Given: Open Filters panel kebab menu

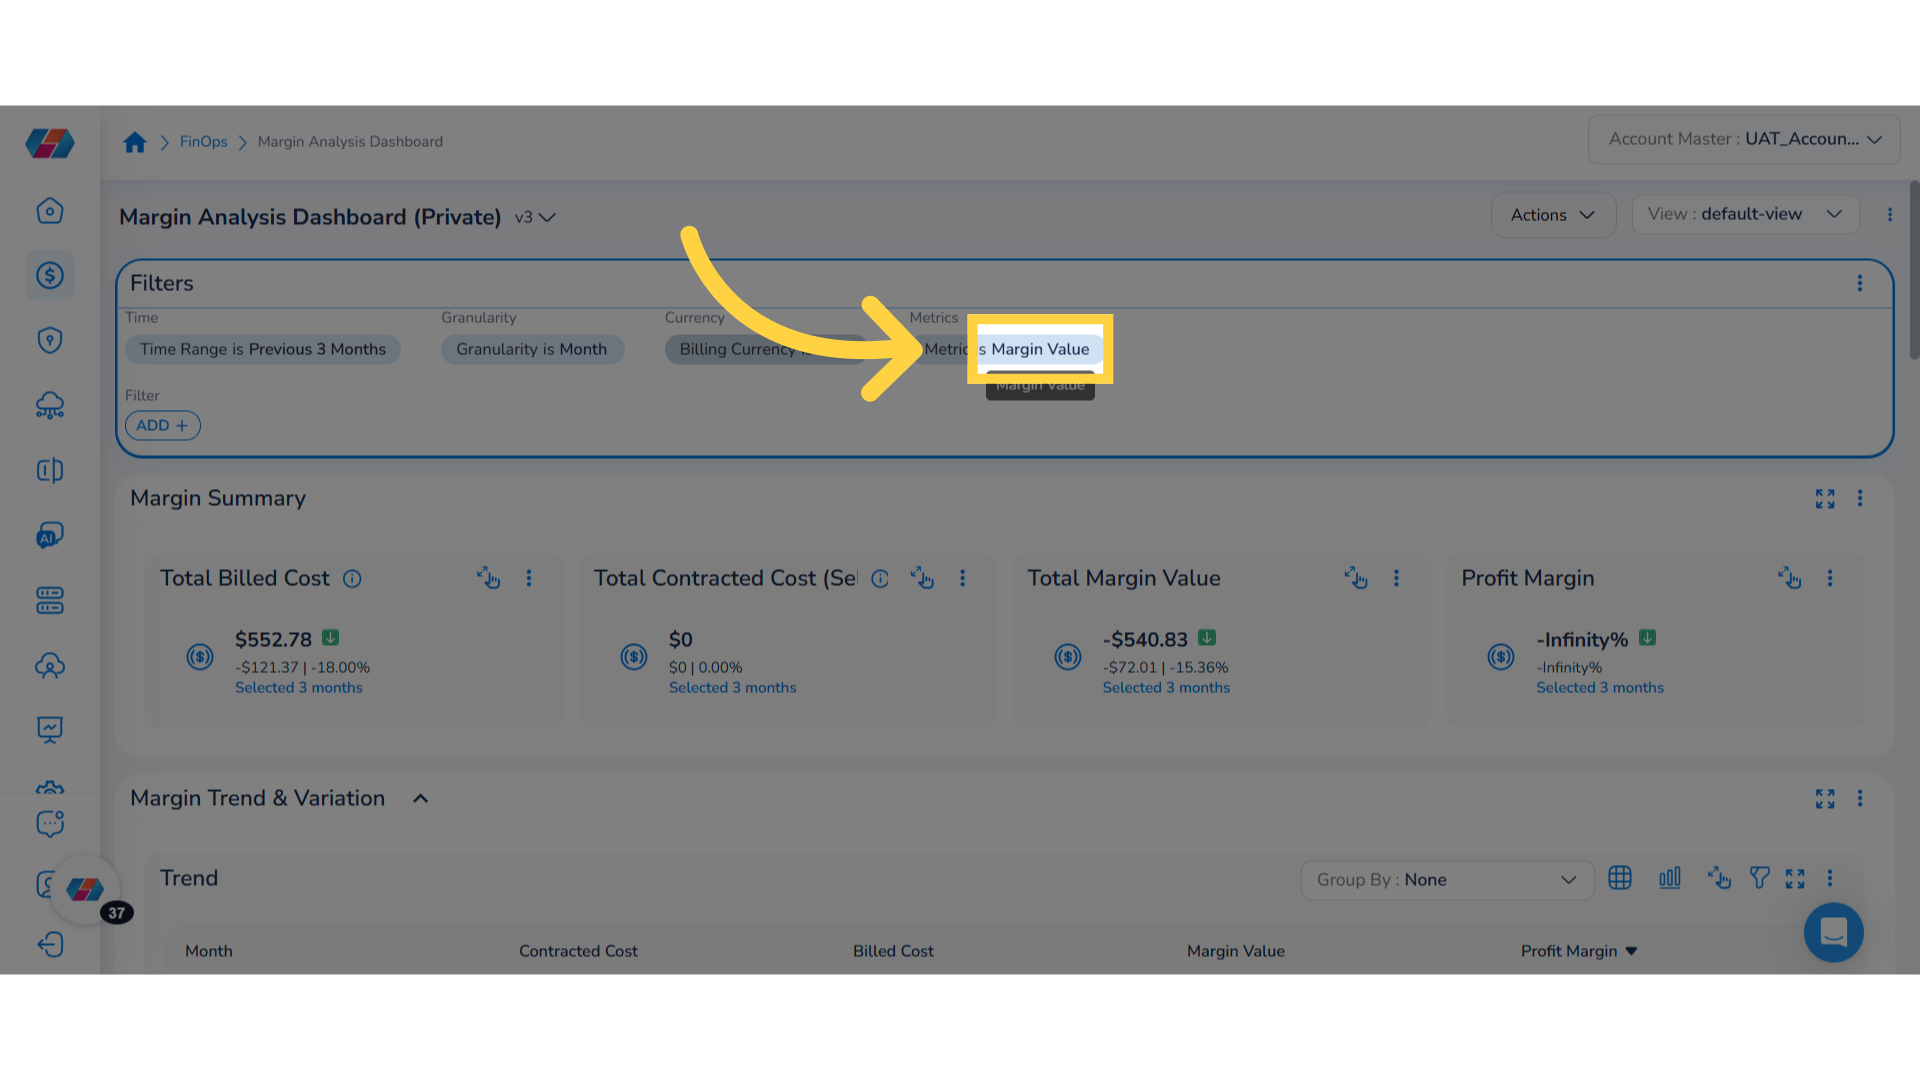Looking at the screenshot, I should pyautogui.click(x=1860, y=284).
